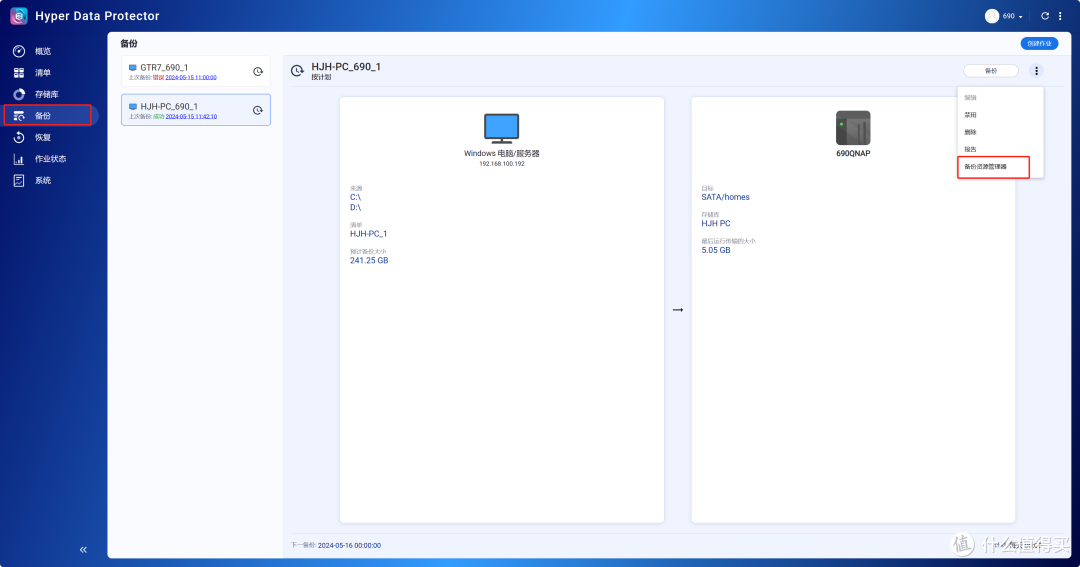Open the 系统 system sidebar icon
Image resolution: width=1080 pixels, height=567 pixels.
[19, 181]
